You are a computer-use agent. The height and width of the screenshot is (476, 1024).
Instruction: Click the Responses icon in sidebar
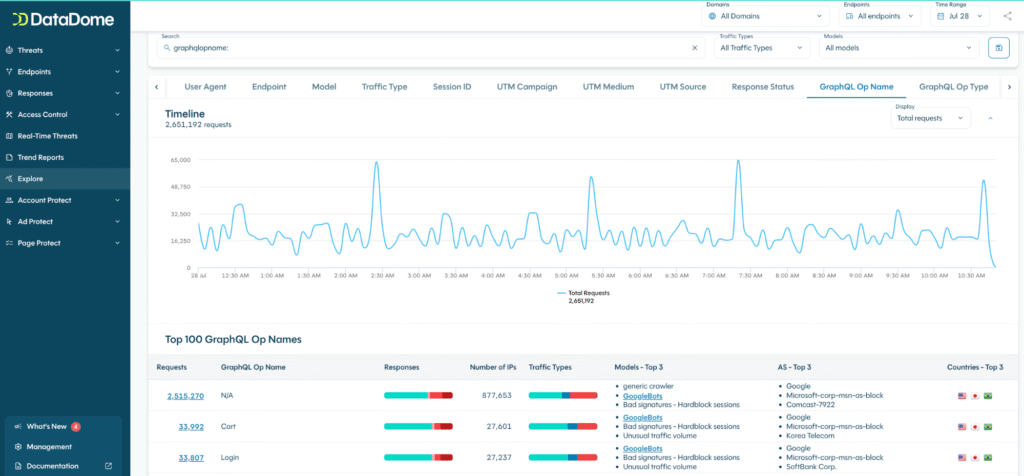point(9,93)
